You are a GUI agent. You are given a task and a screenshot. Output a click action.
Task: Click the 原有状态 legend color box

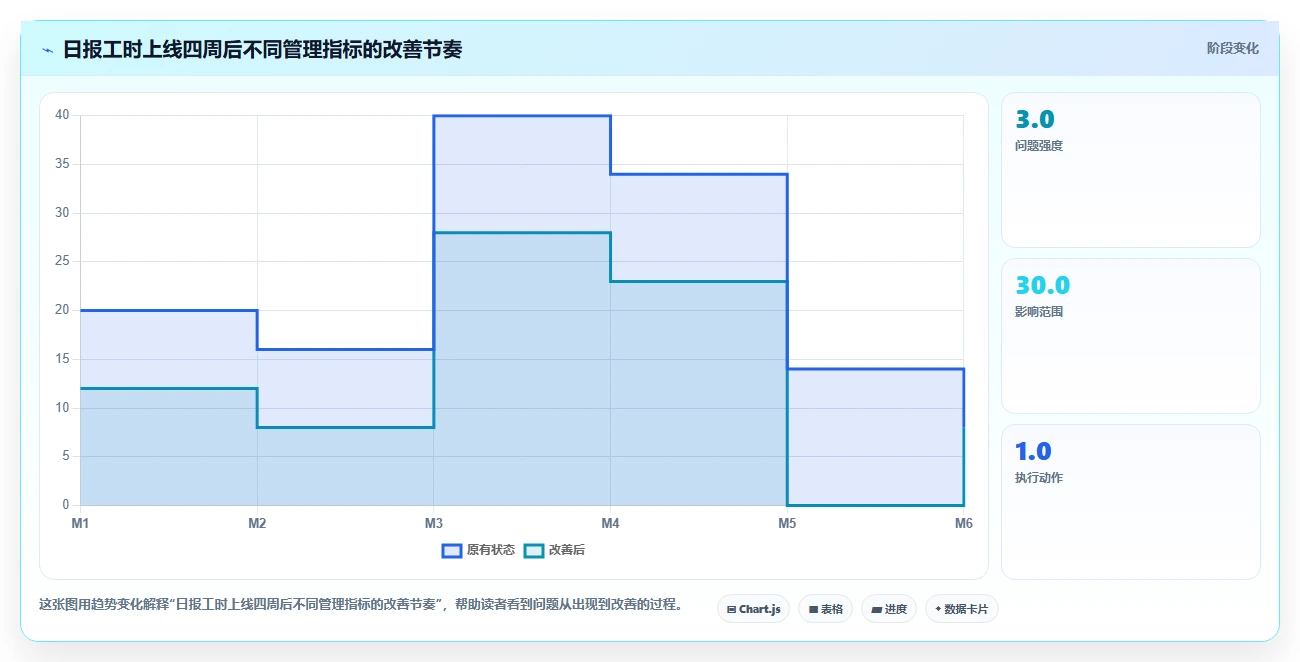[452, 550]
